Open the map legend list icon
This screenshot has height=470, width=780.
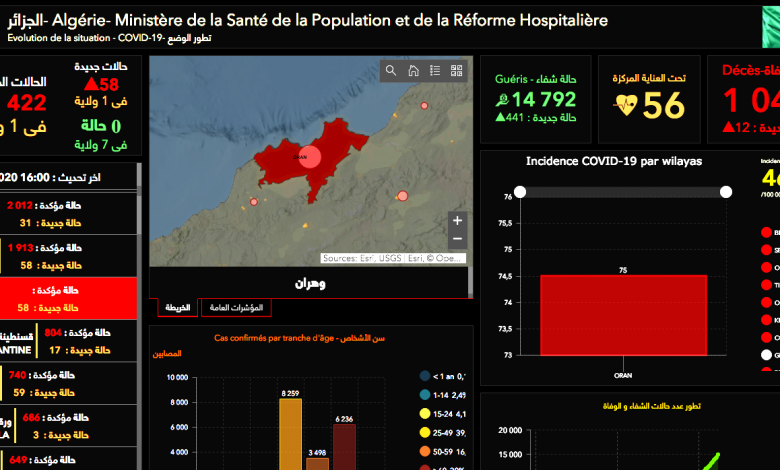(x=435, y=71)
